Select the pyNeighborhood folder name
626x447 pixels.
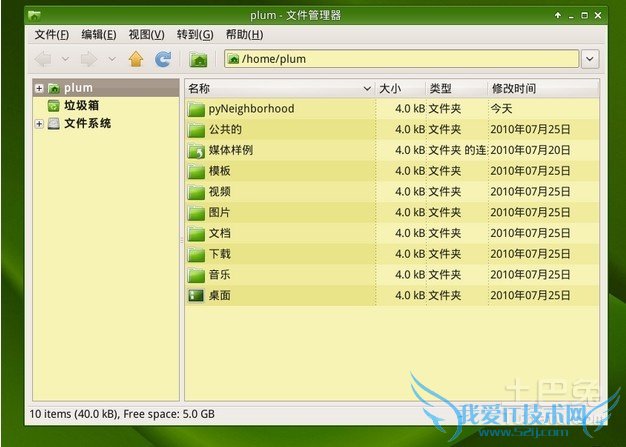(x=252, y=109)
